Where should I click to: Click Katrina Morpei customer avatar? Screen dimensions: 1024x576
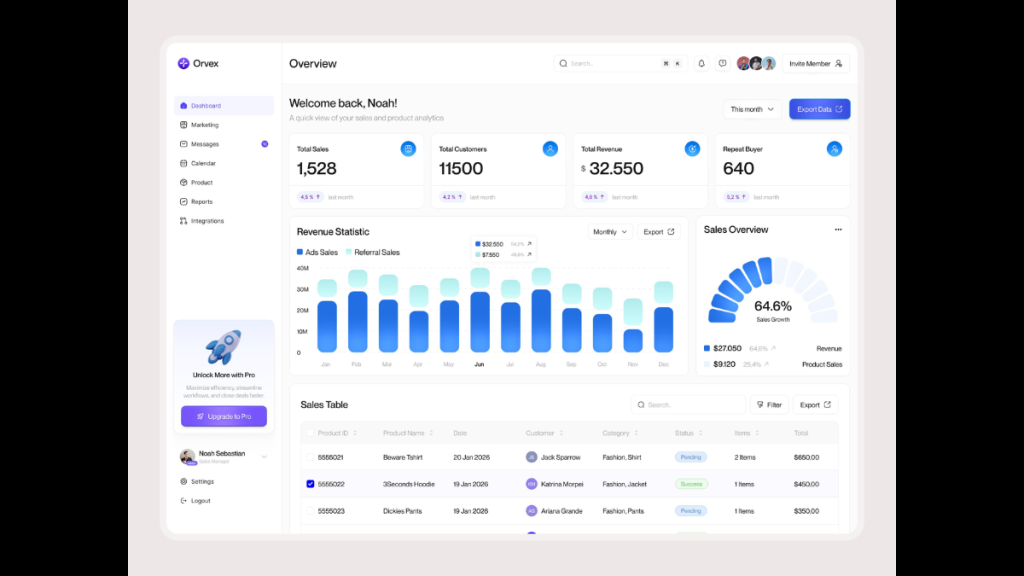[x=532, y=484]
